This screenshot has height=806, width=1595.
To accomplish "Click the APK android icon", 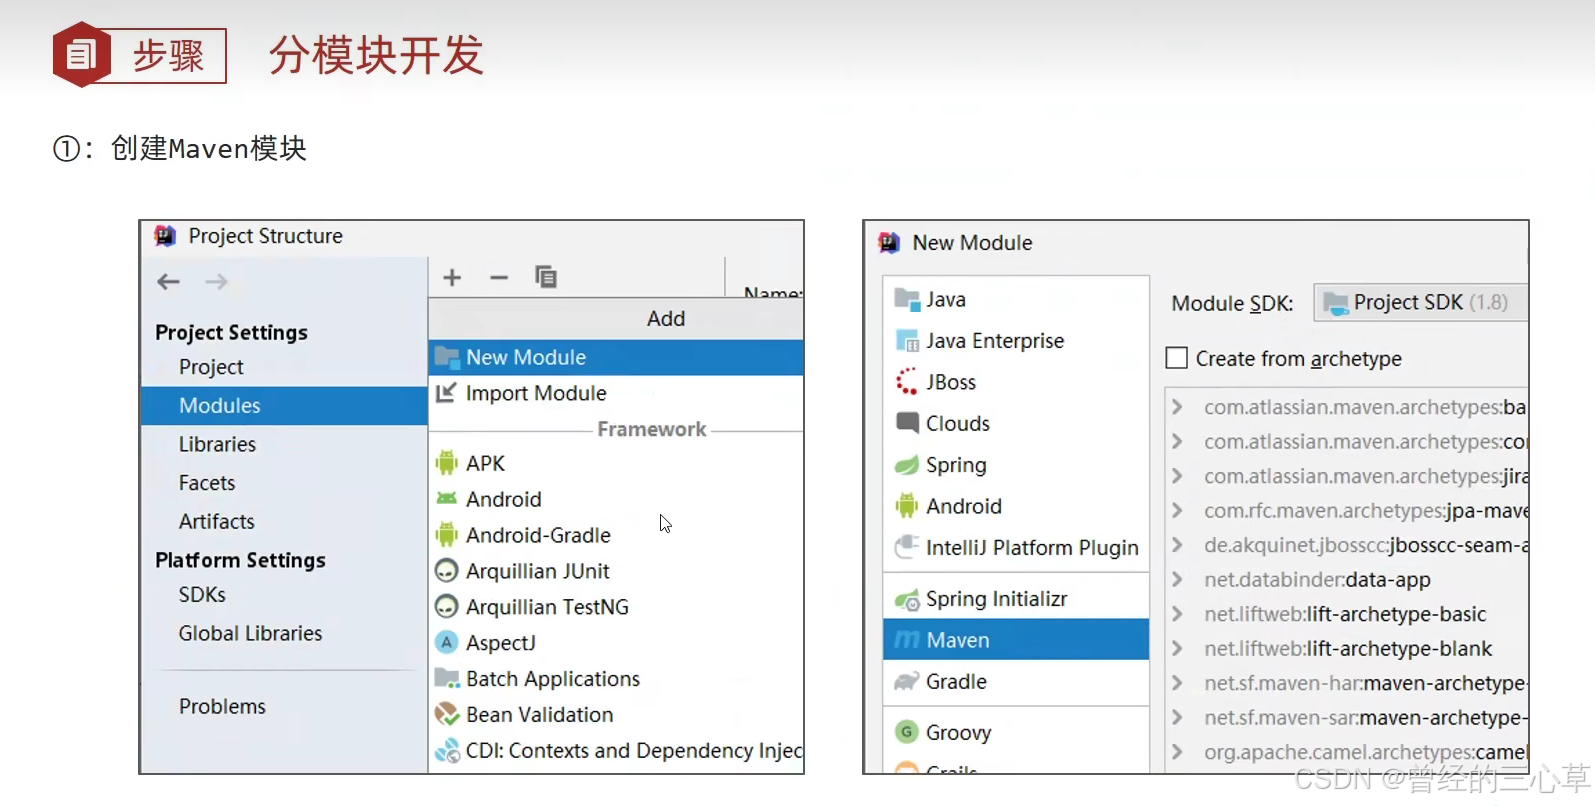I will pyautogui.click(x=447, y=463).
